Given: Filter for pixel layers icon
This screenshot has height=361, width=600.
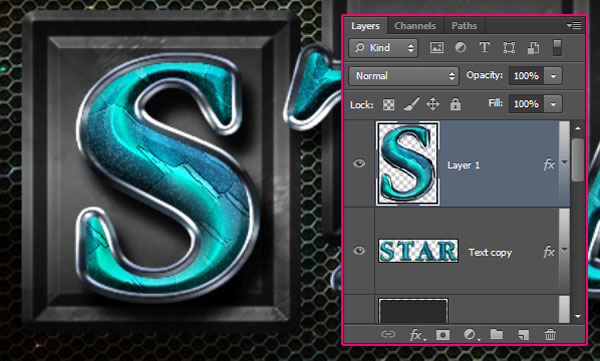Looking at the screenshot, I should [437, 48].
